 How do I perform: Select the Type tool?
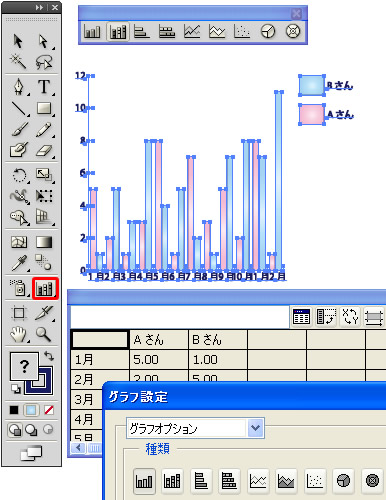point(44,87)
